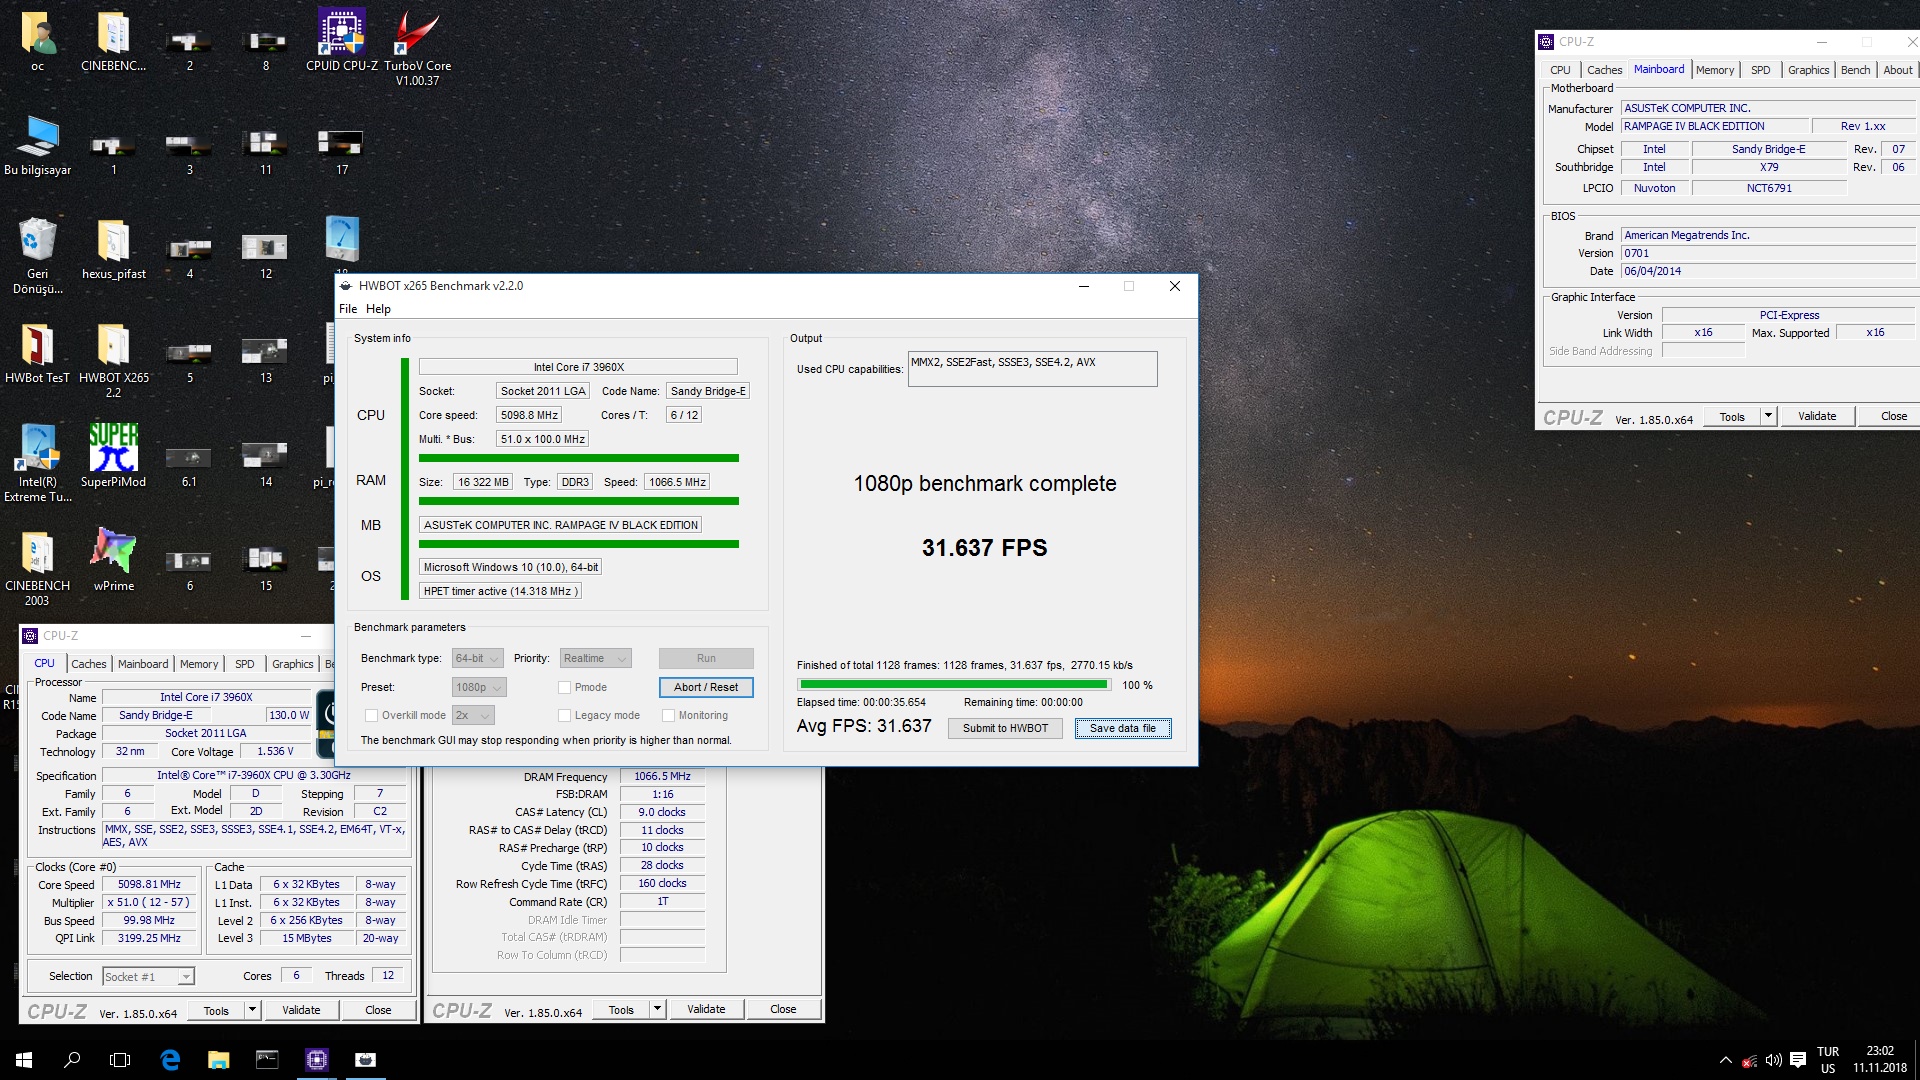Image resolution: width=1920 pixels, height=1080 pixels.
Task: Open File Explorer from taskbar
Action: [x=218, y=1059]
